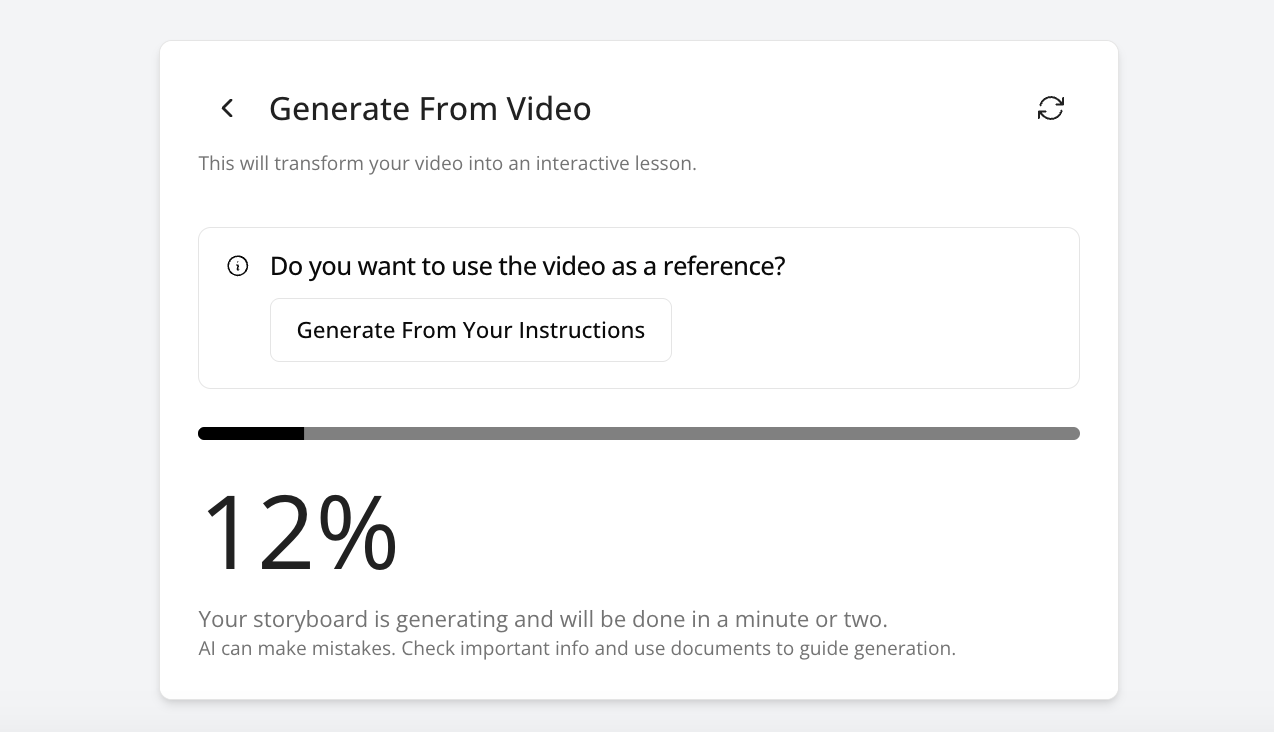Select the Generate From Video heading

pos(430,108)
